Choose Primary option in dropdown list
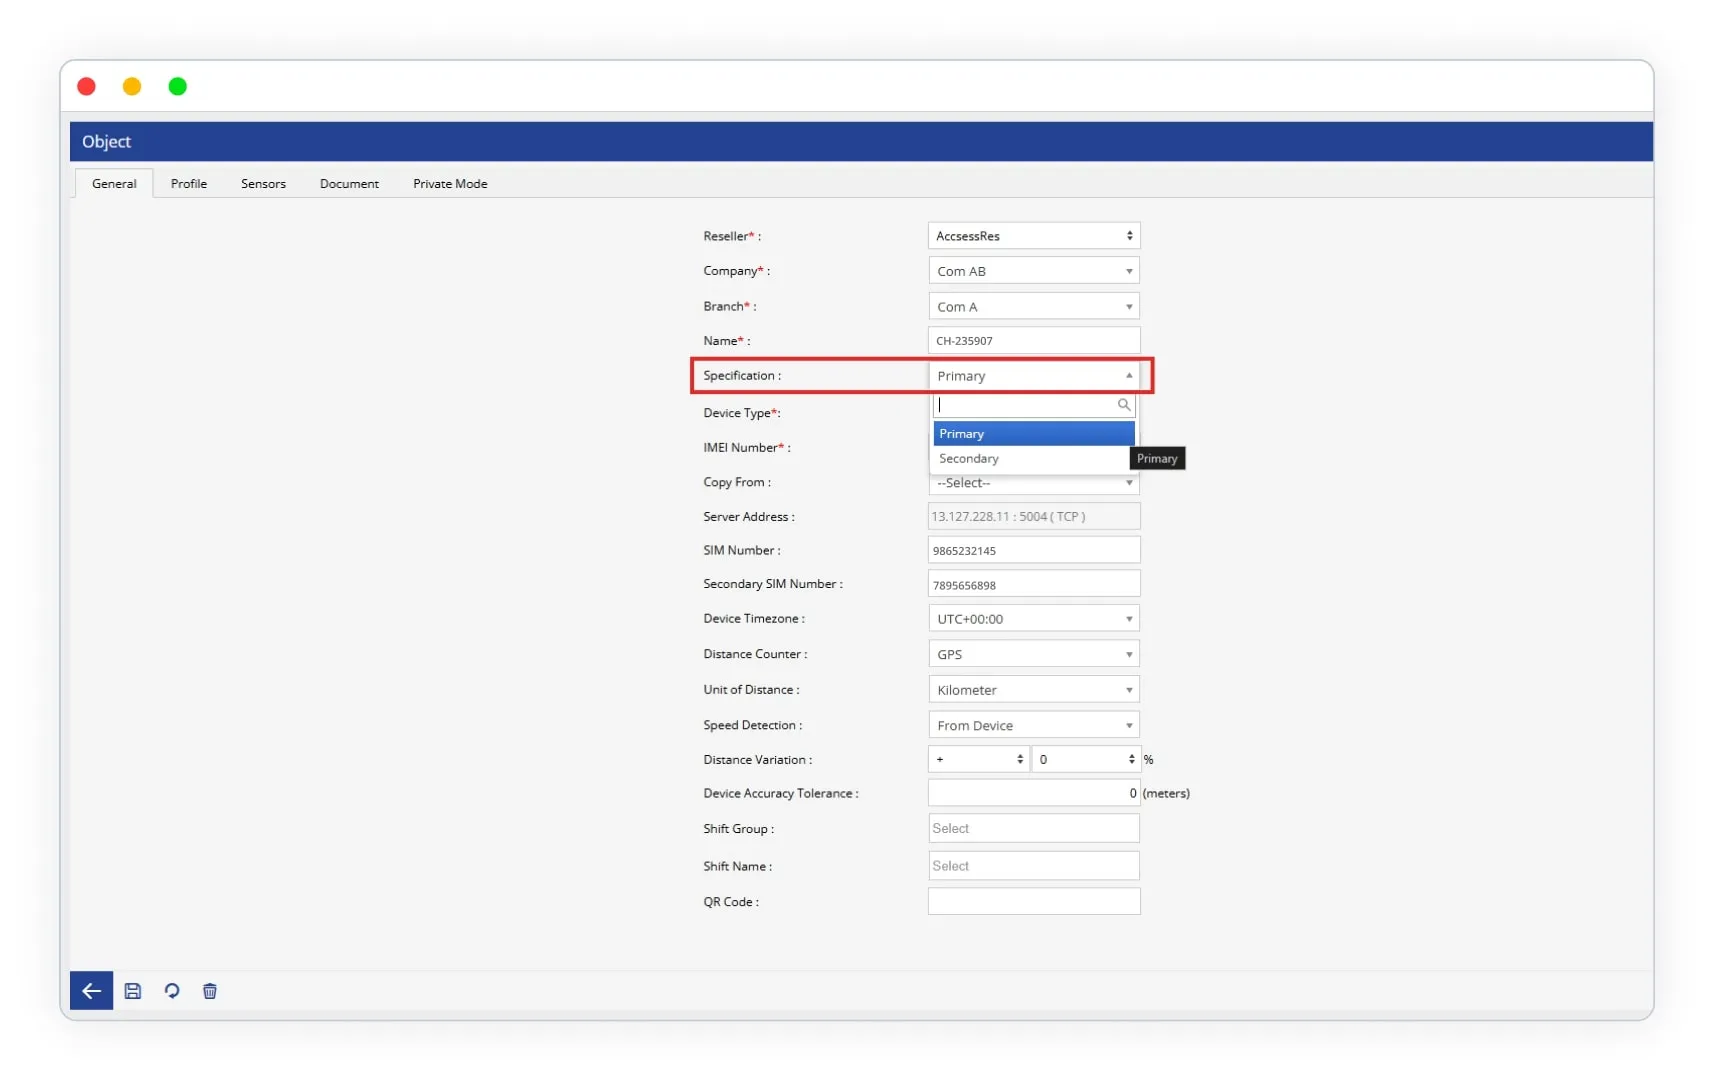 coord(1033,434)
